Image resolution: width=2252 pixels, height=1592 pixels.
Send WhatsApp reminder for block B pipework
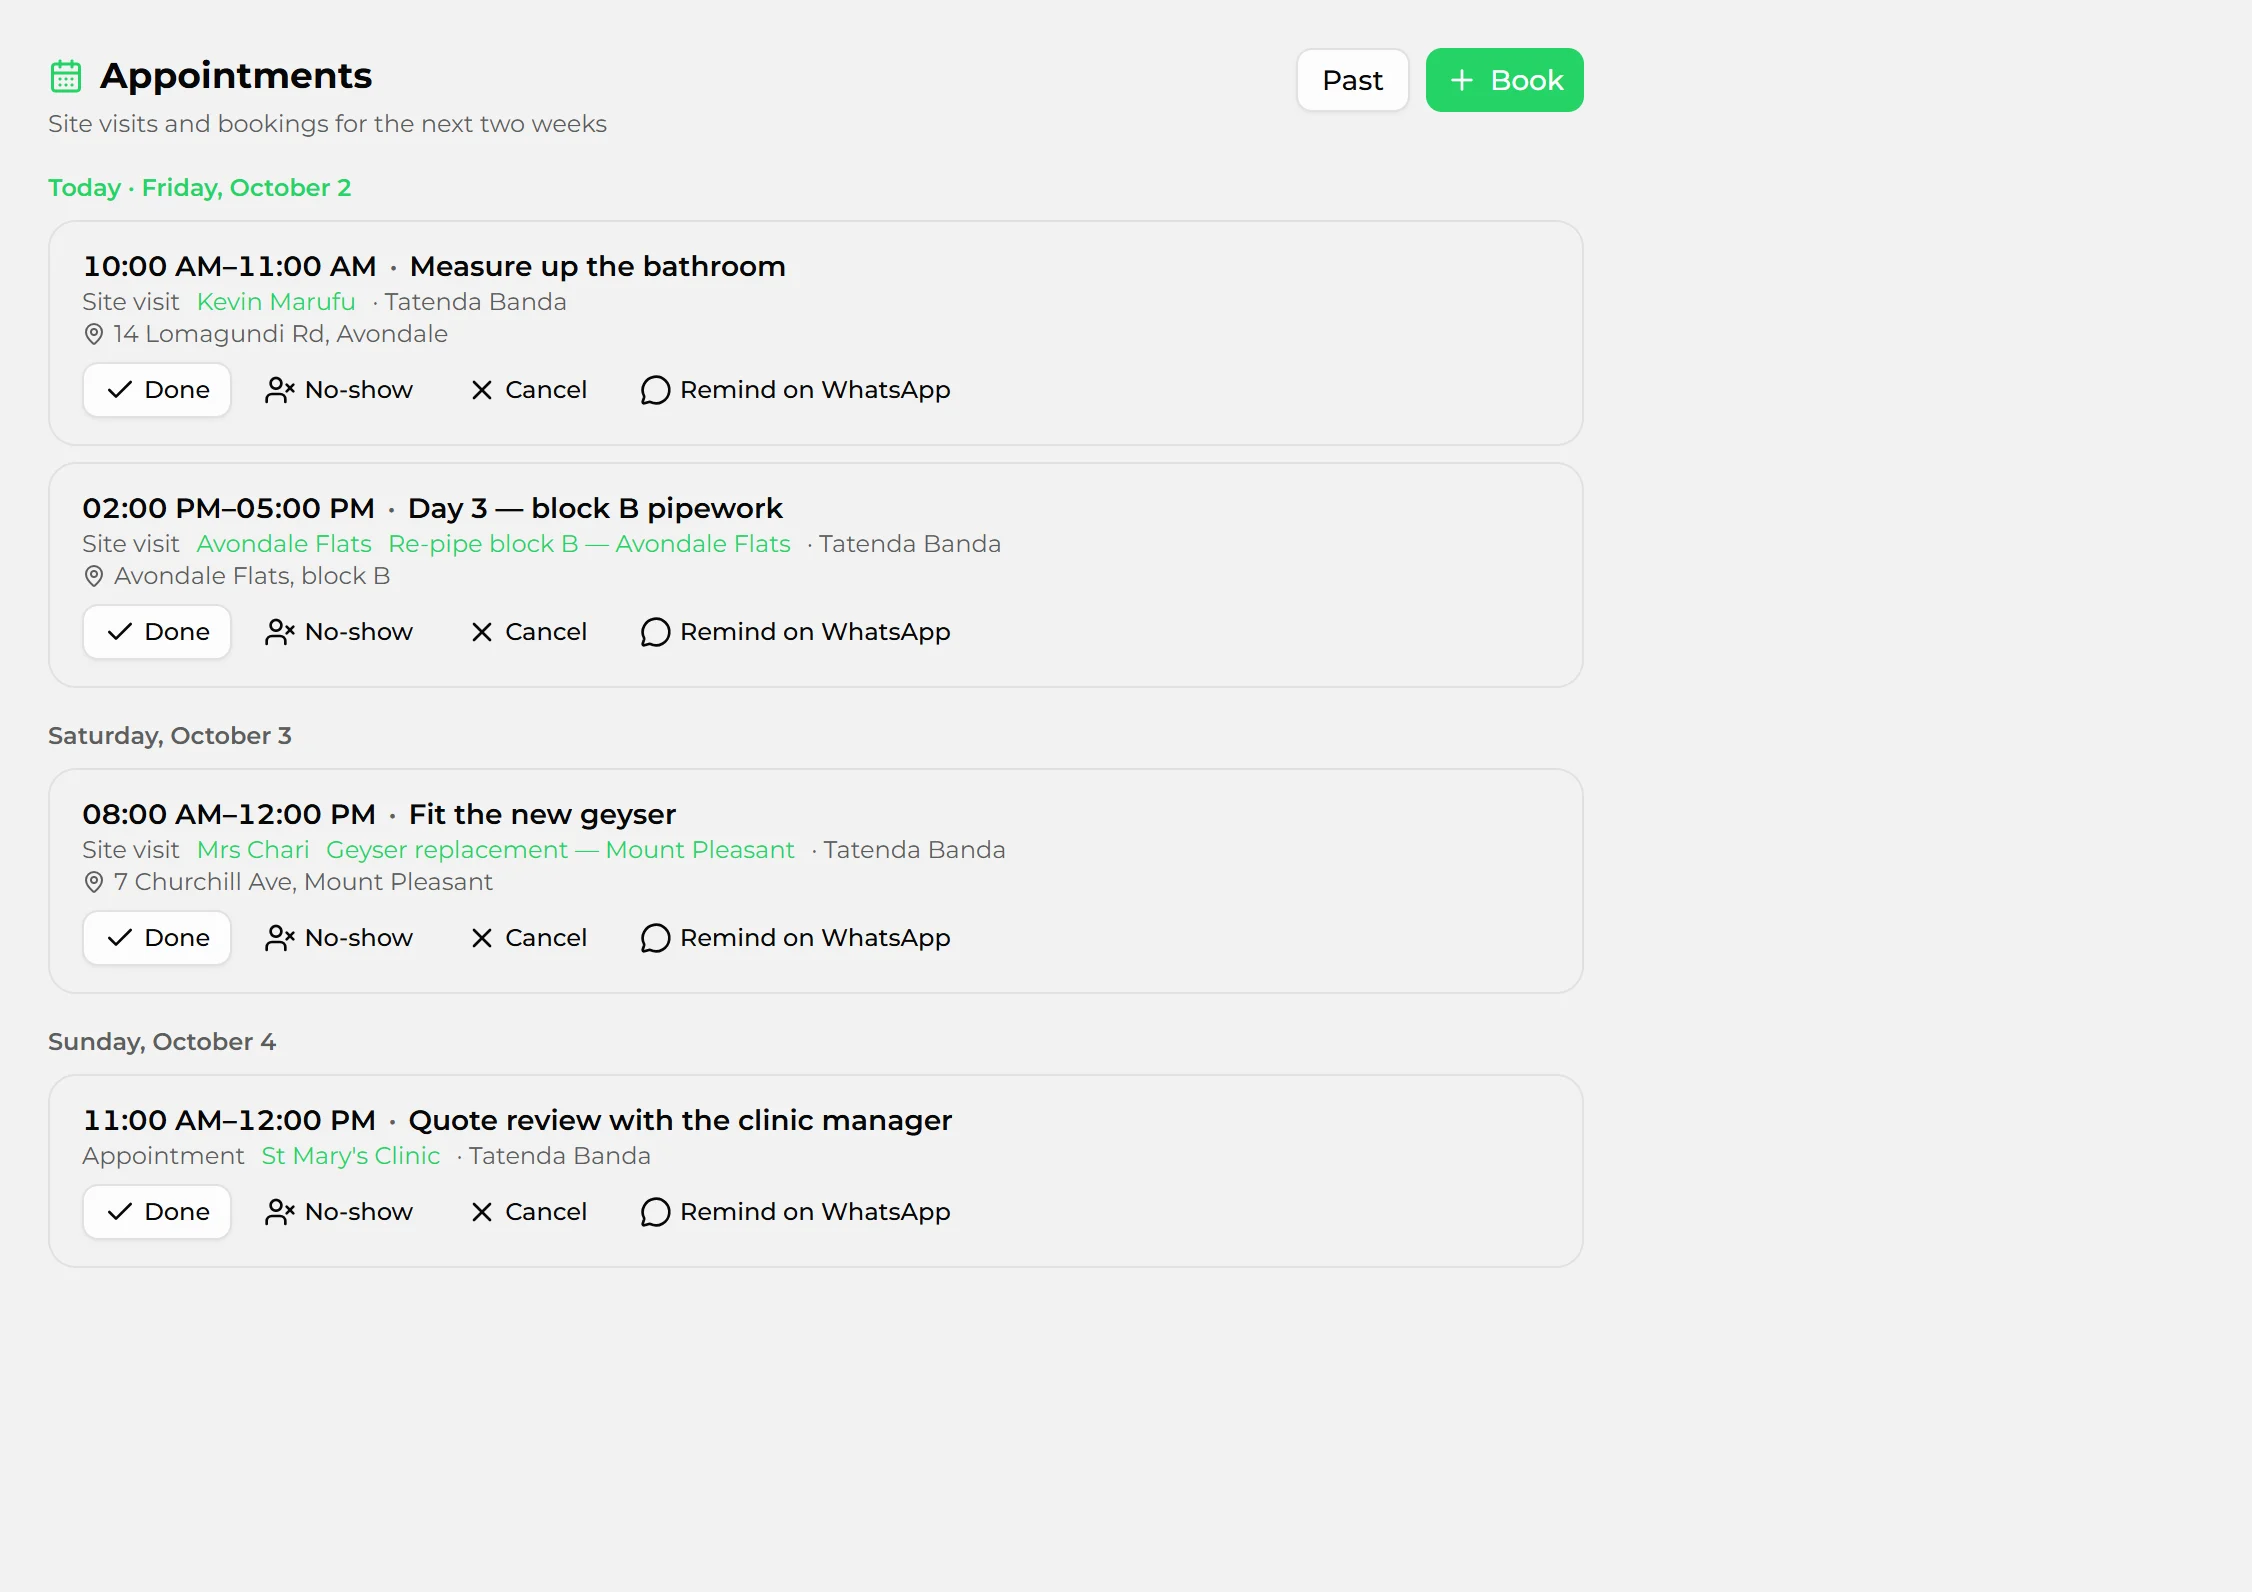795,632
